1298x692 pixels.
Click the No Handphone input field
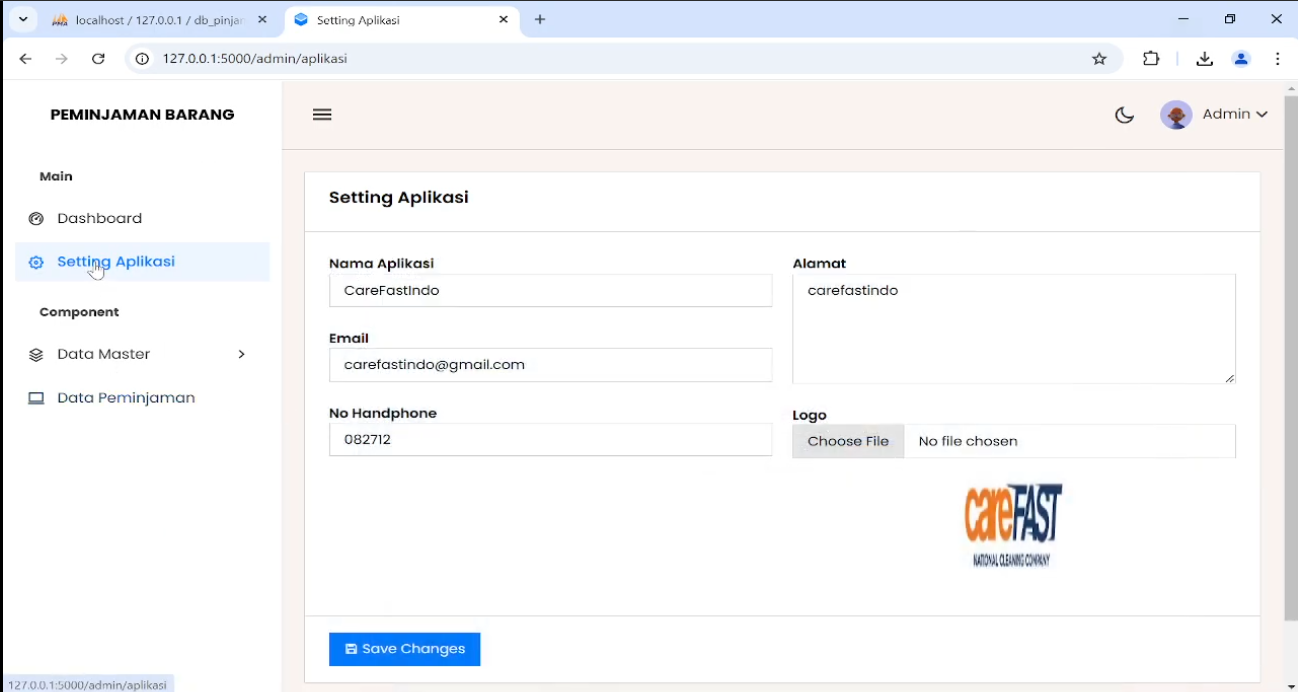click(x=550, y=440)
